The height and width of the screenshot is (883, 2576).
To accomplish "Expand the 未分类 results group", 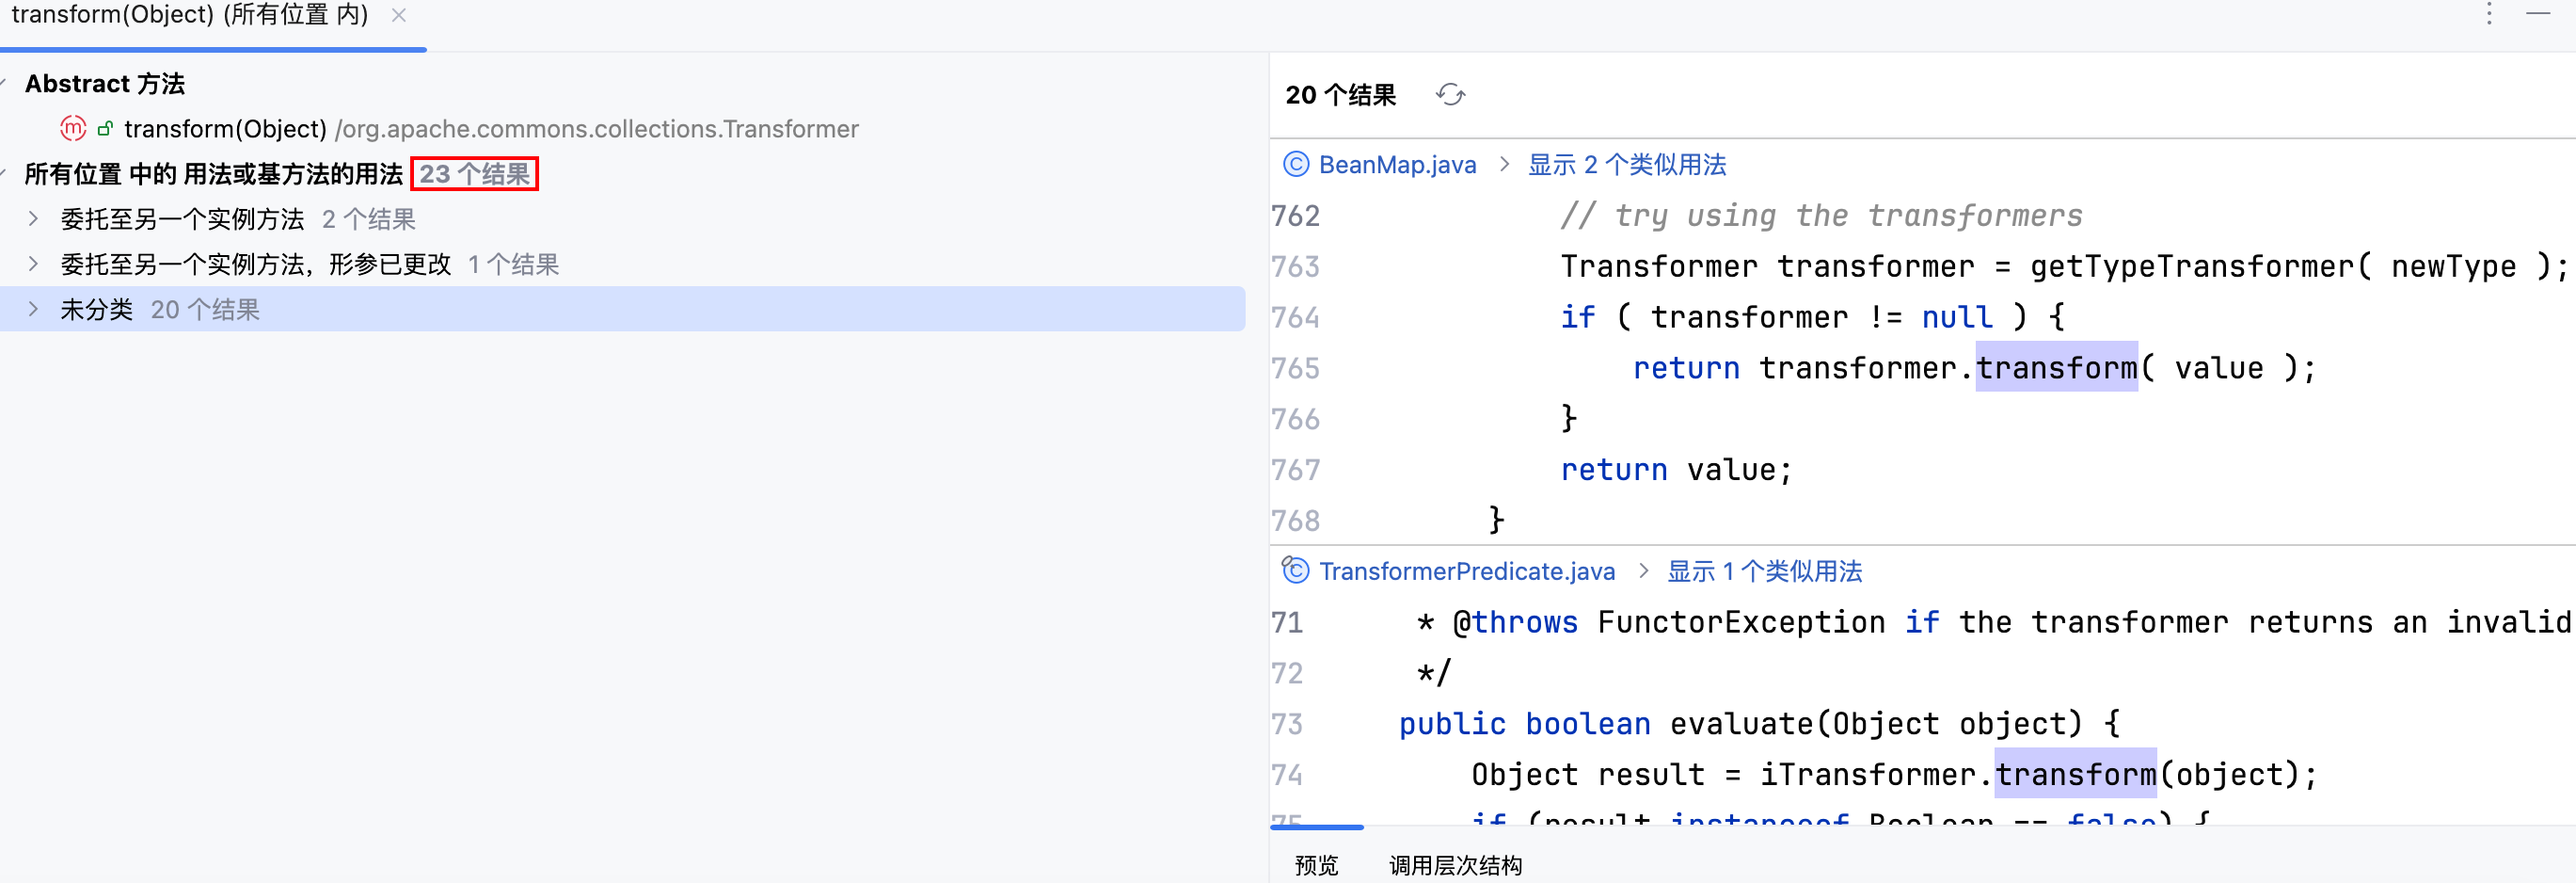I will [33, 309].
